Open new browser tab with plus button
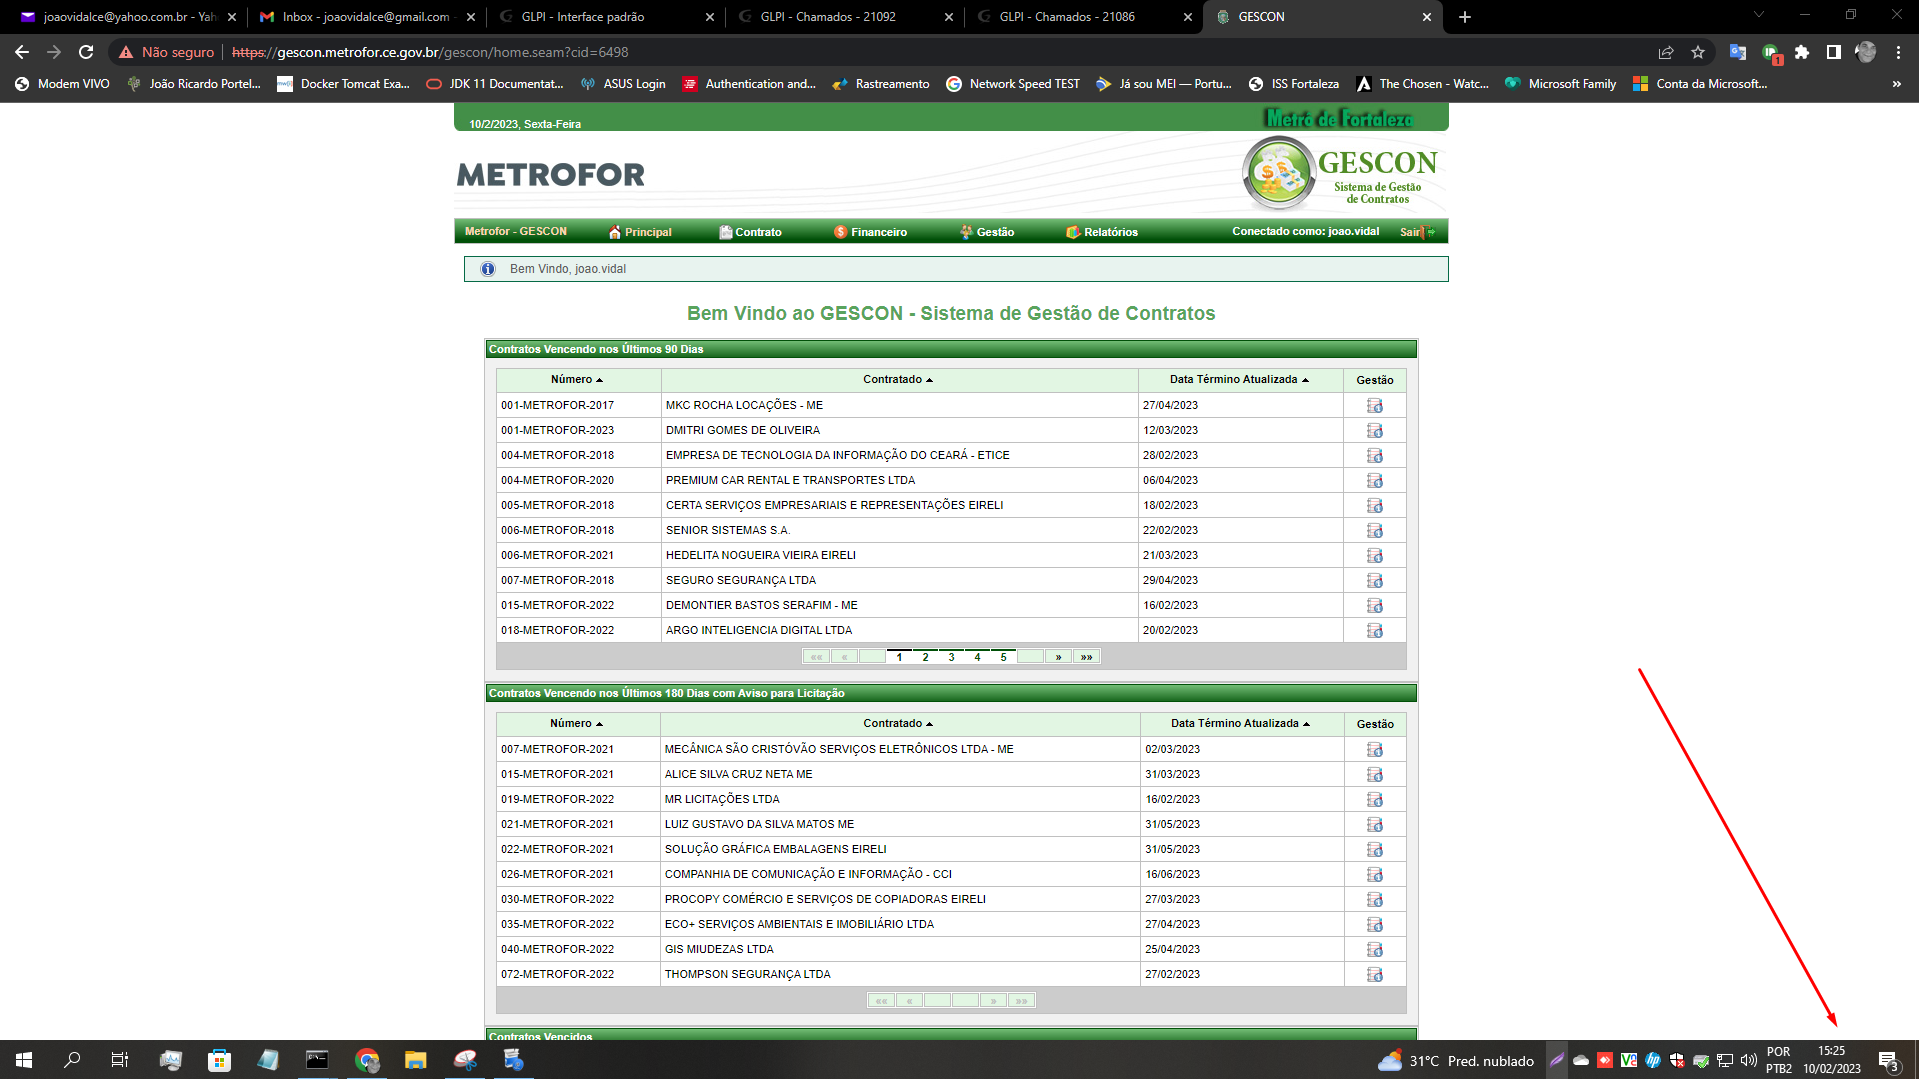 (x=1464, y=17)
